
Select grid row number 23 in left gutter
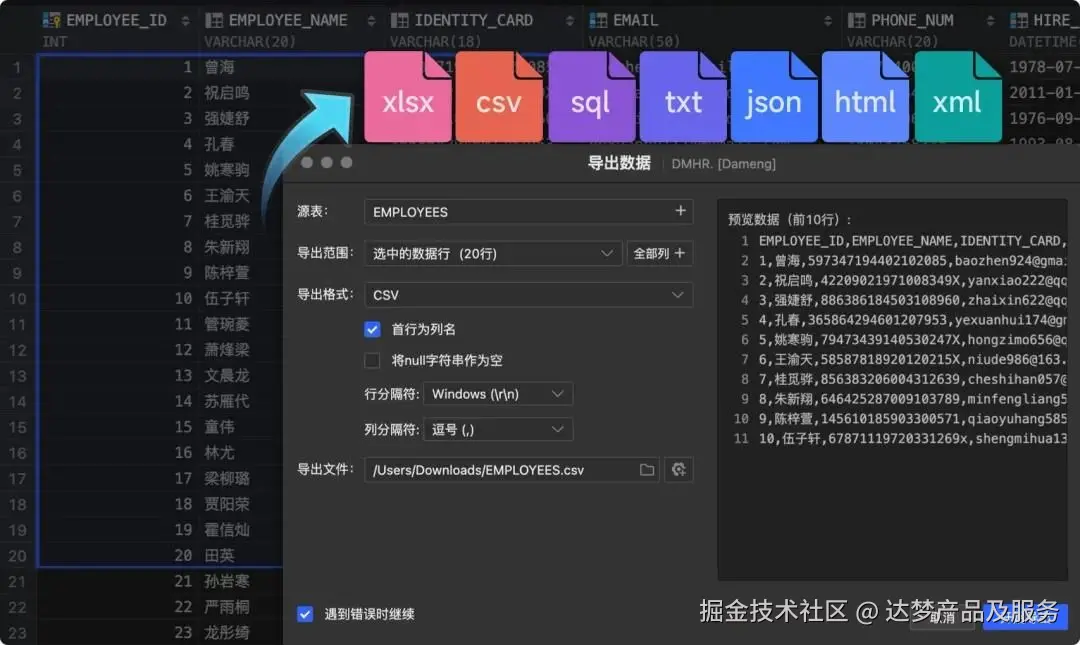tap(17, 633)
